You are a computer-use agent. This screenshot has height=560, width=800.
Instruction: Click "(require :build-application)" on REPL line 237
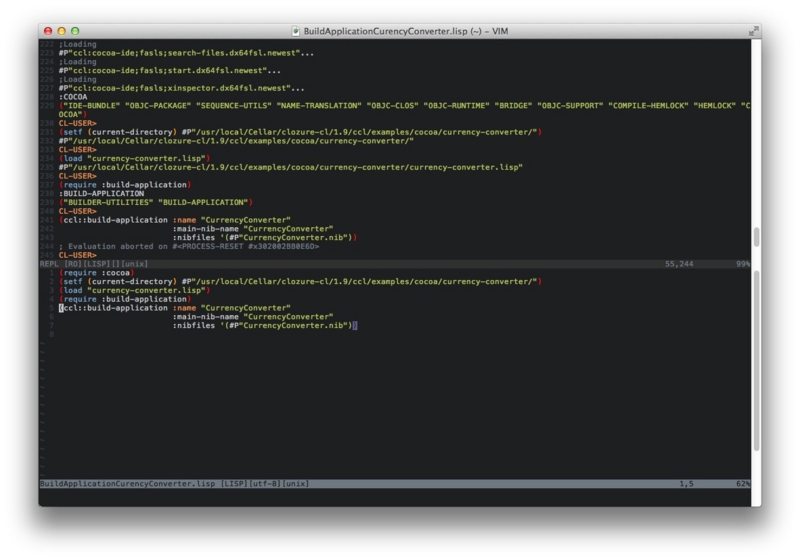[125, 185]
